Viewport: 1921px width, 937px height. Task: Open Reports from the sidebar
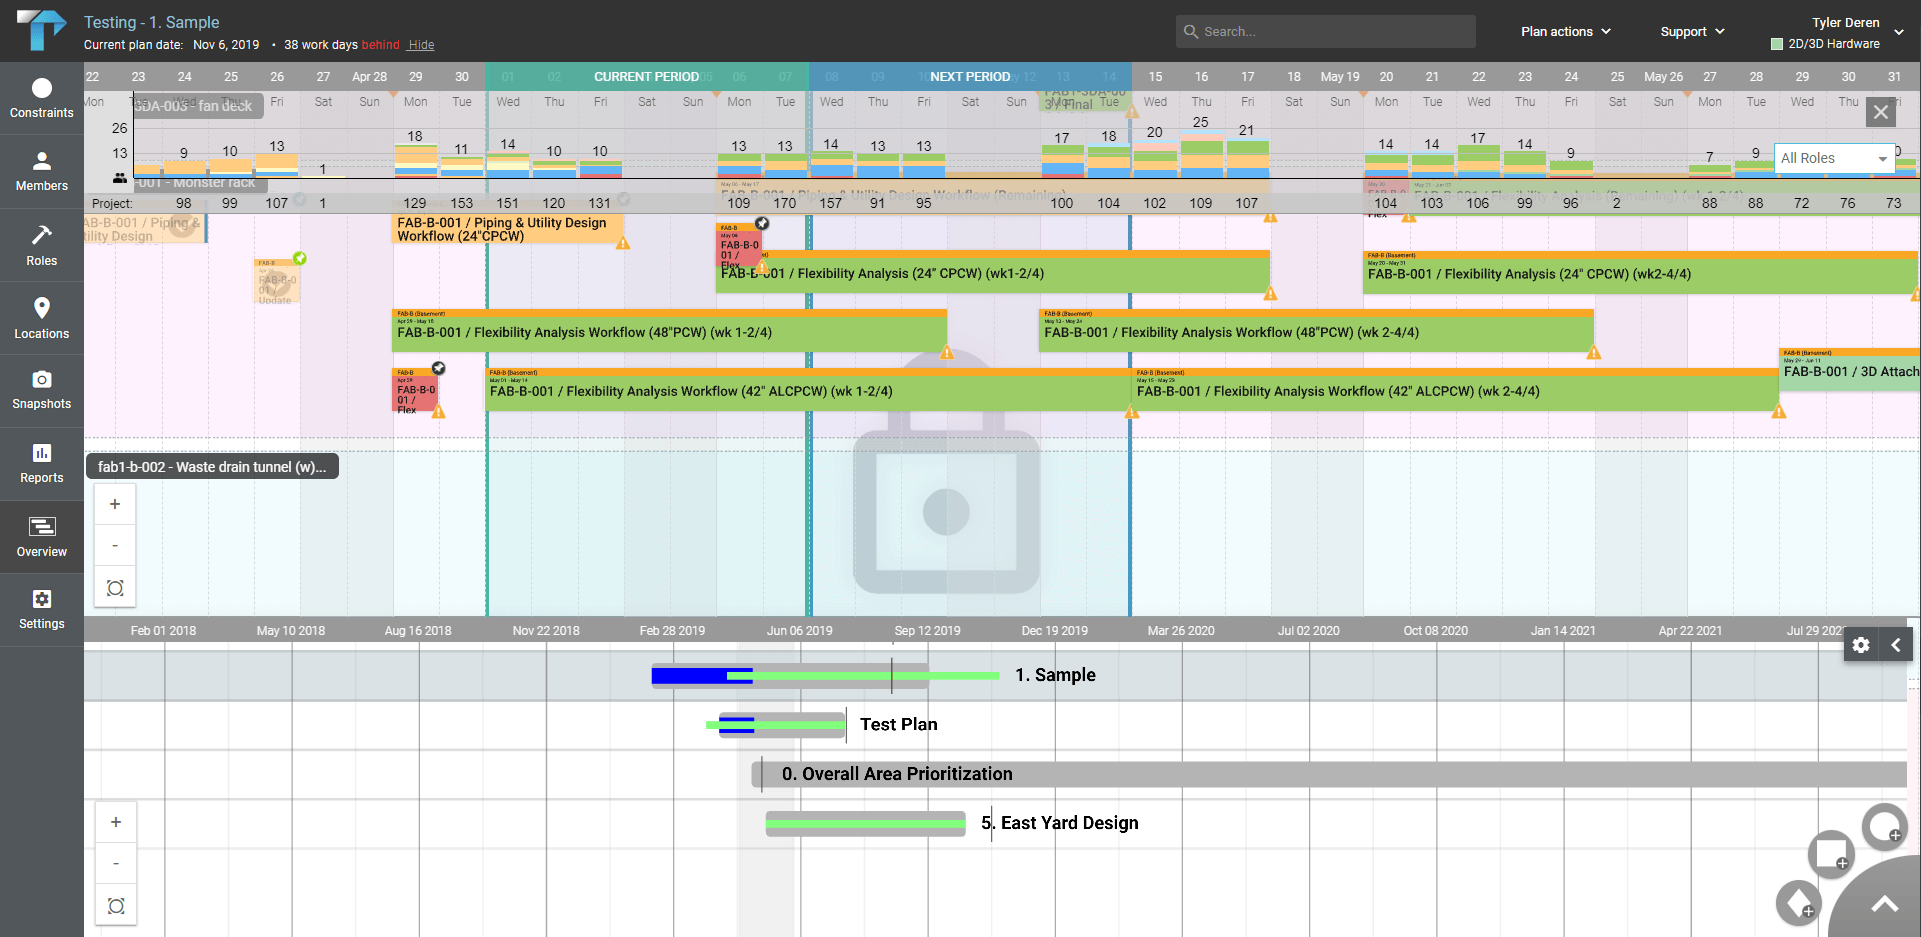(41, 463)
